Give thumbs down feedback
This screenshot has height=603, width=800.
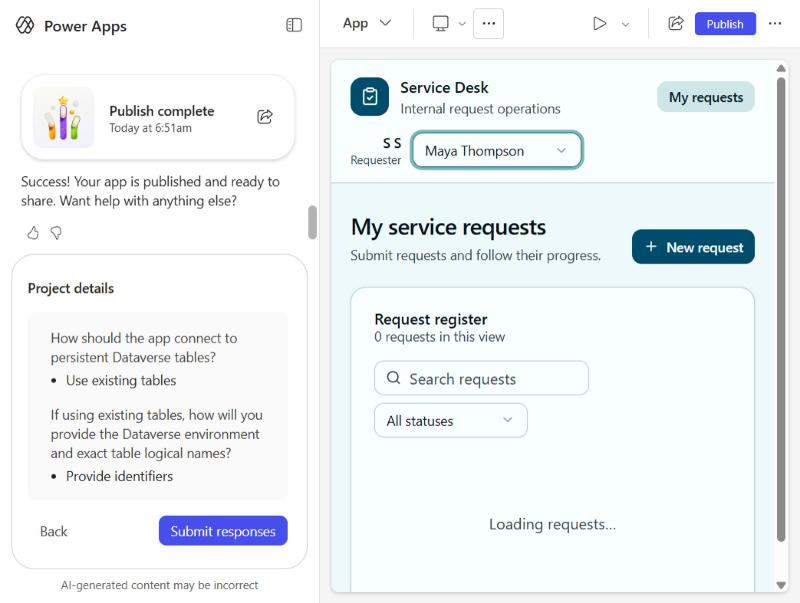point(56,233)
